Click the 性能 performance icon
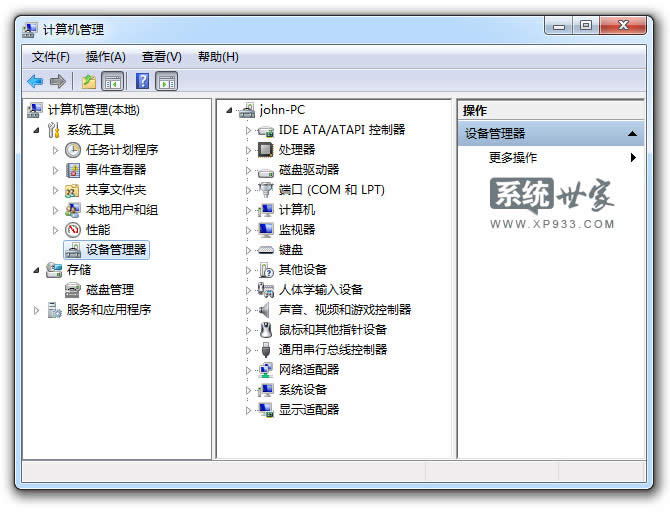 pos(73,230)
